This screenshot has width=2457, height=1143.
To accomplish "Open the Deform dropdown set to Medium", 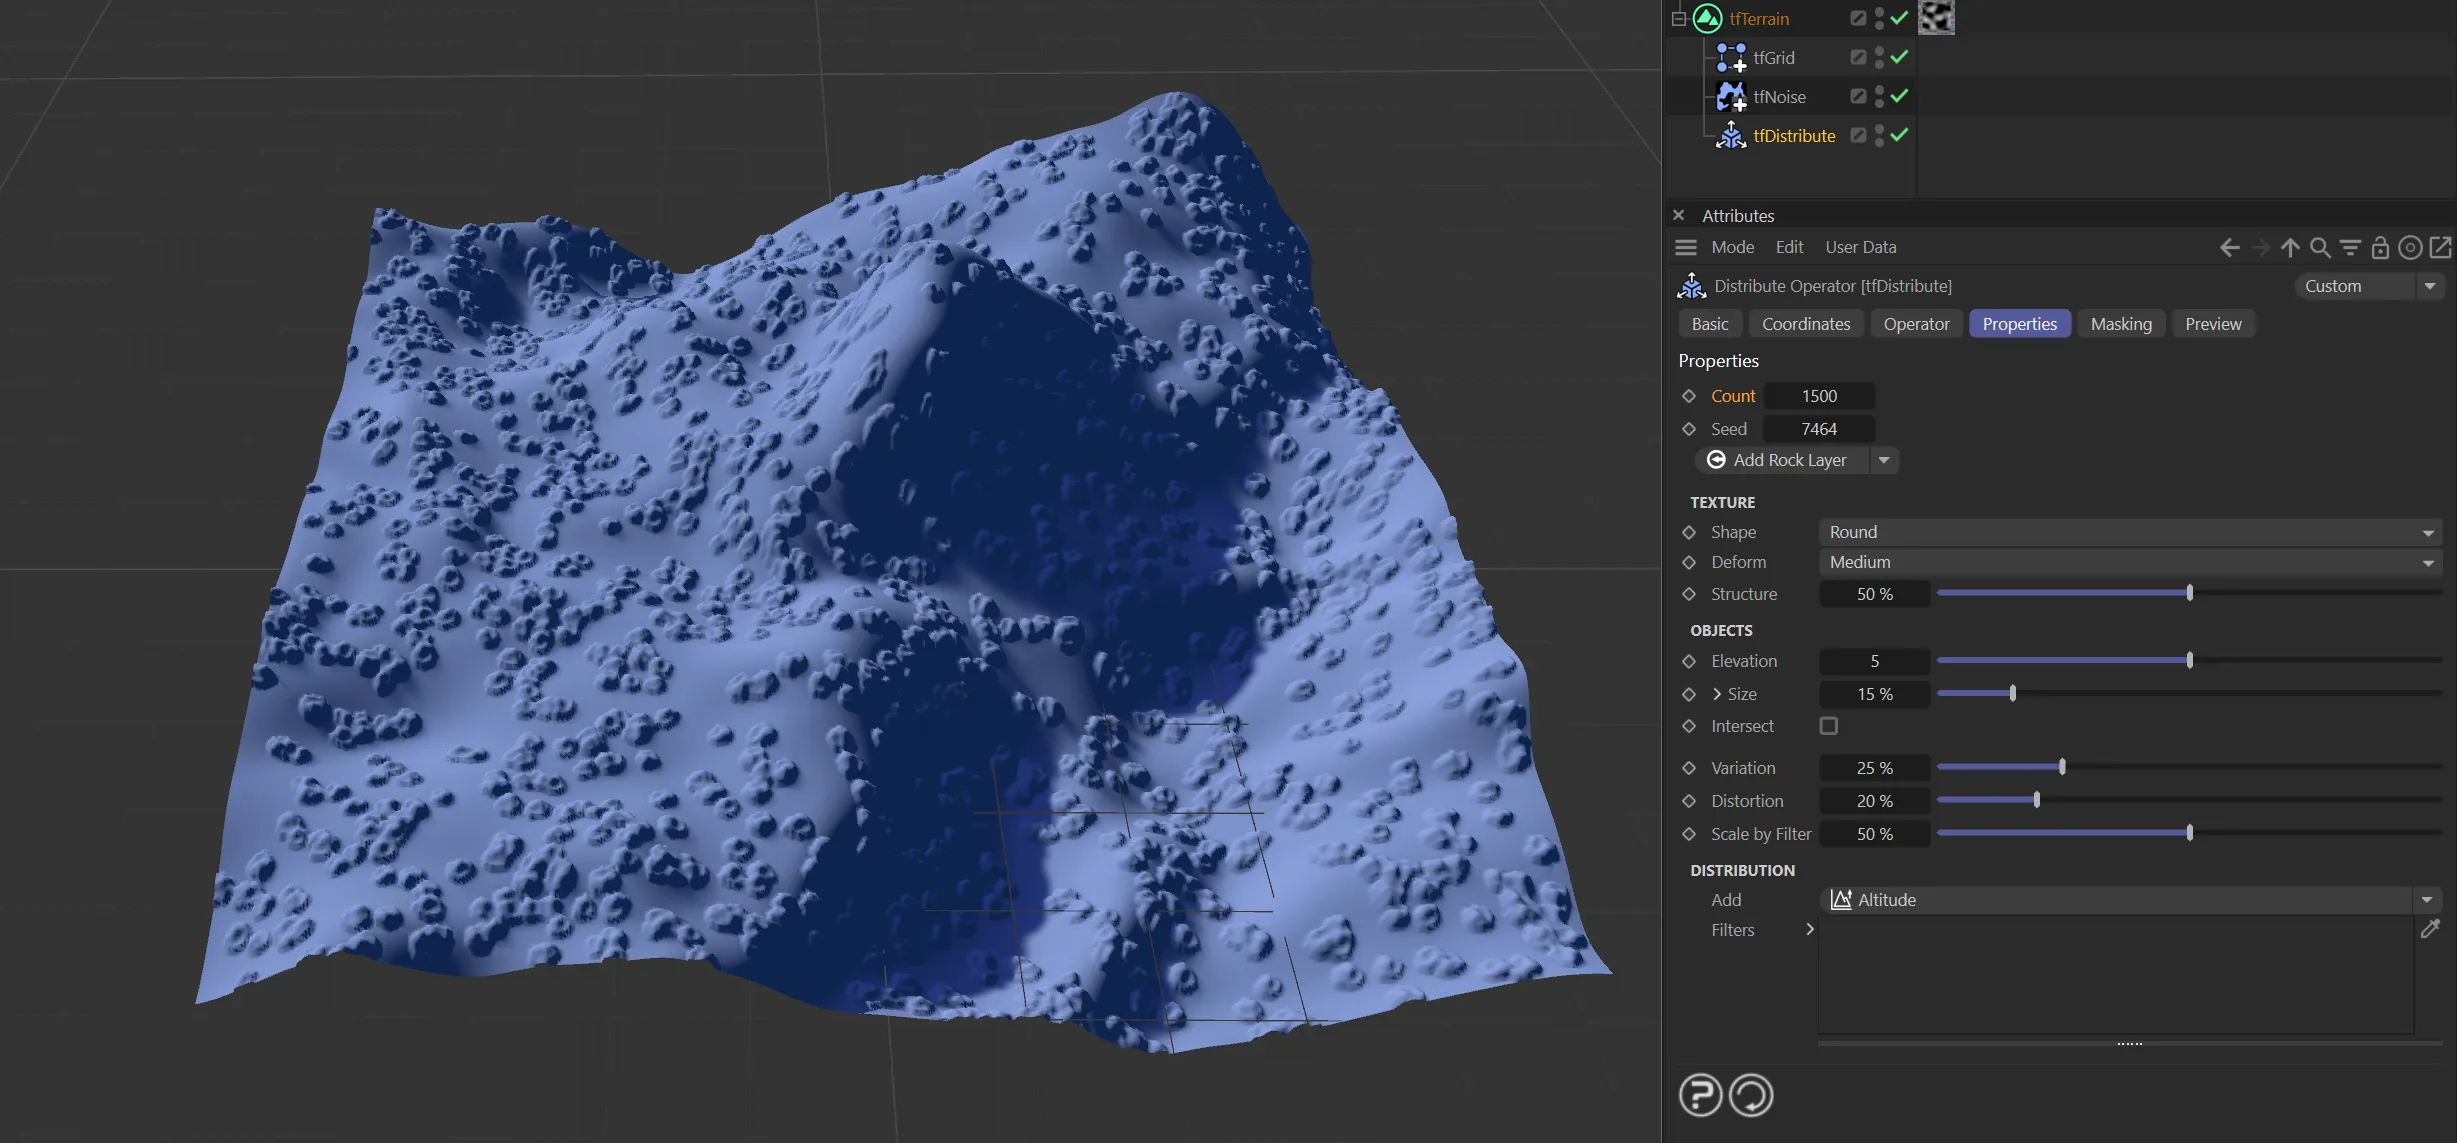I will click(x=2130, y=562).
